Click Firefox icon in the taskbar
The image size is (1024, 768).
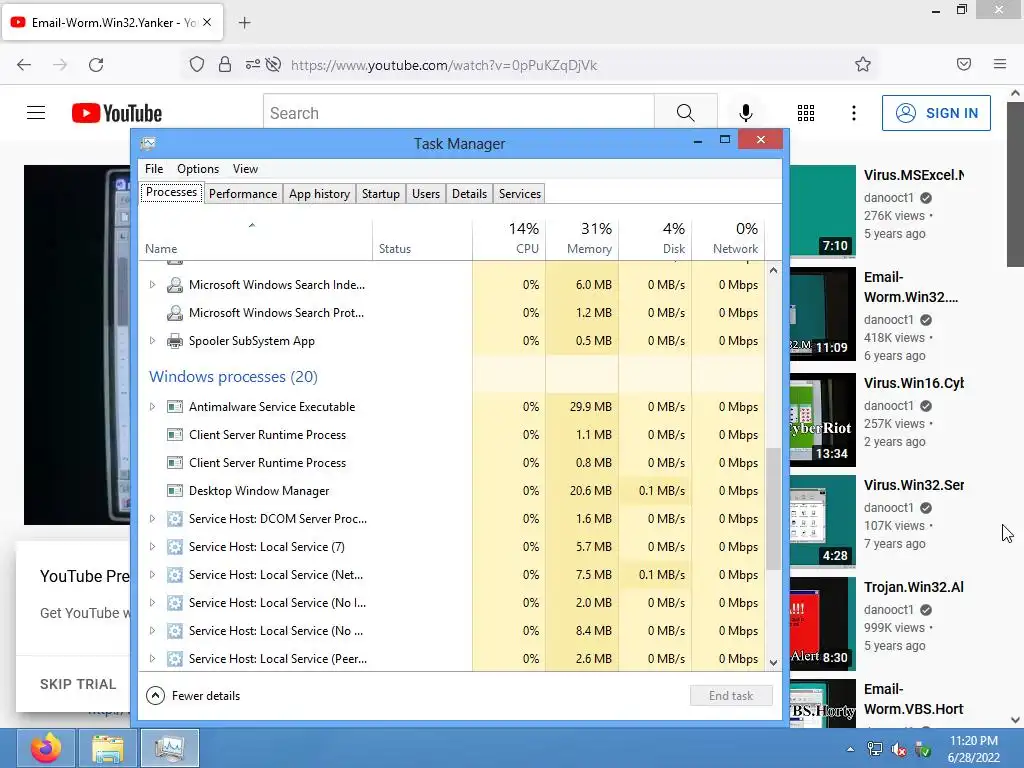point(46,748)
